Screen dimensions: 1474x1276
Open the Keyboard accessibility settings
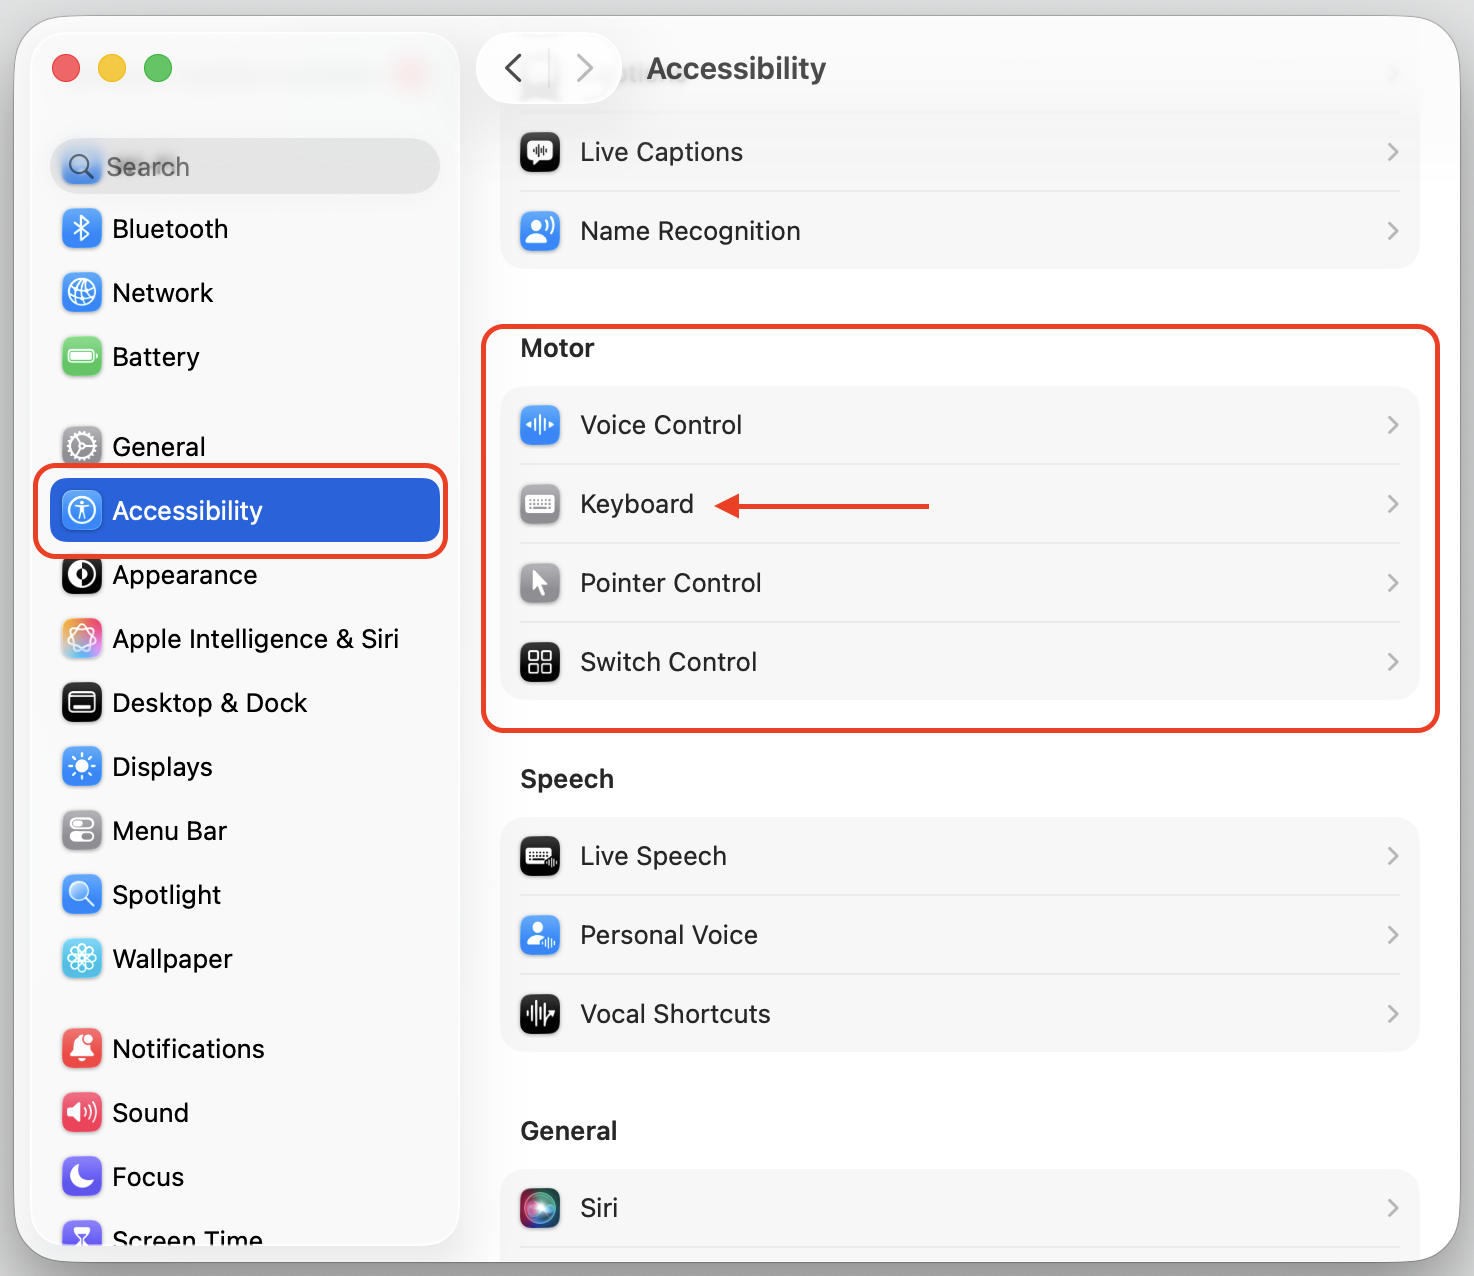click(x=960, y=504)
